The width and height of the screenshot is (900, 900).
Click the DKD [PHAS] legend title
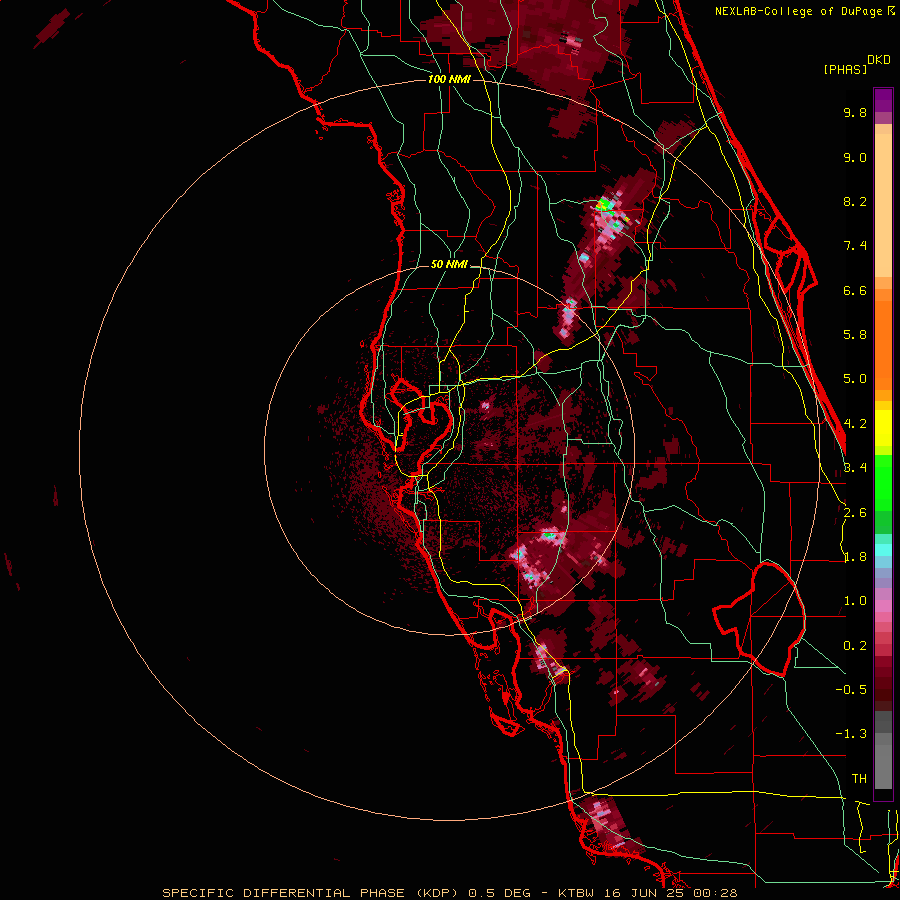(856, 64)
